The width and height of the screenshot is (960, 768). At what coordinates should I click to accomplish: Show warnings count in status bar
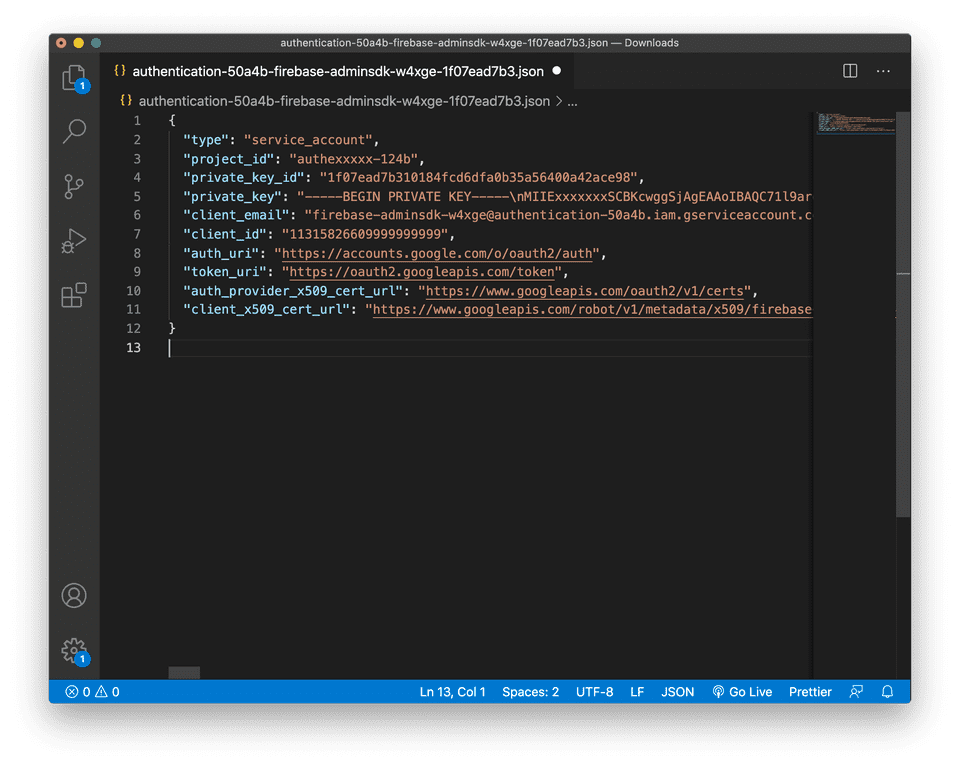(x=107, y=691)
